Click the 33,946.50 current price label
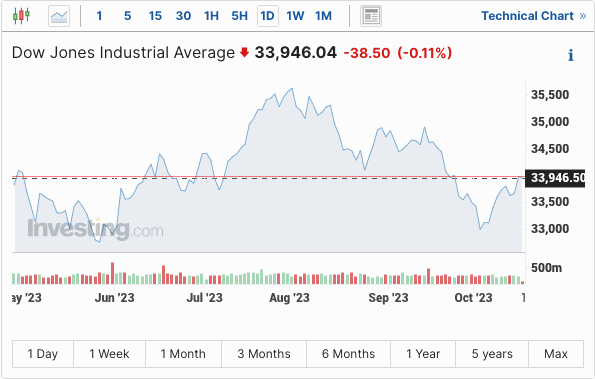 [x=555, y=178]
